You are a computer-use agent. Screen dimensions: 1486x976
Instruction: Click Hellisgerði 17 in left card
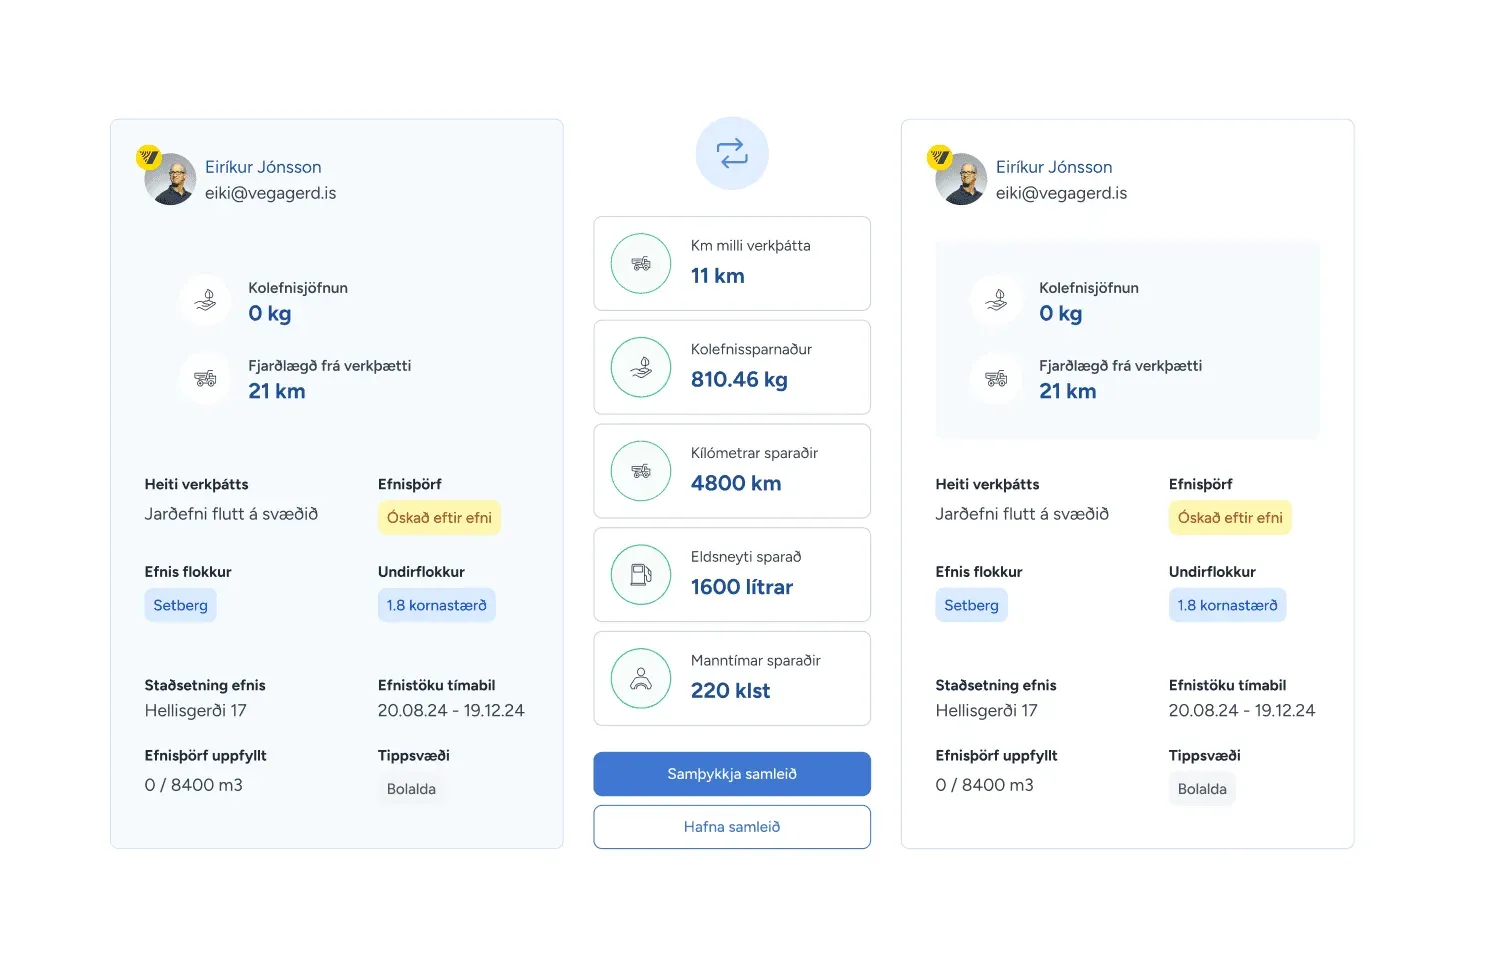click(196, 711)
